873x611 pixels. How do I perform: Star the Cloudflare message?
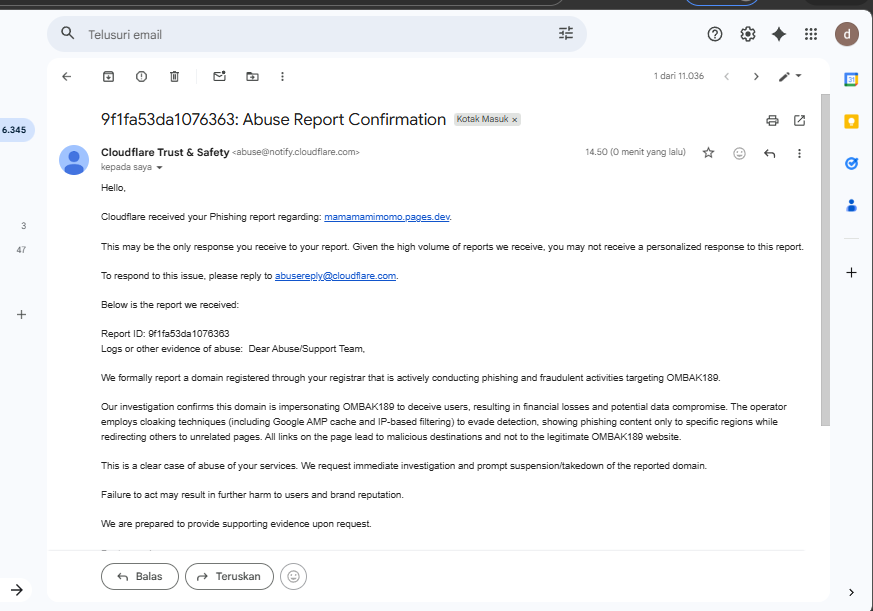pyautogui.click(x=708, y=153)
